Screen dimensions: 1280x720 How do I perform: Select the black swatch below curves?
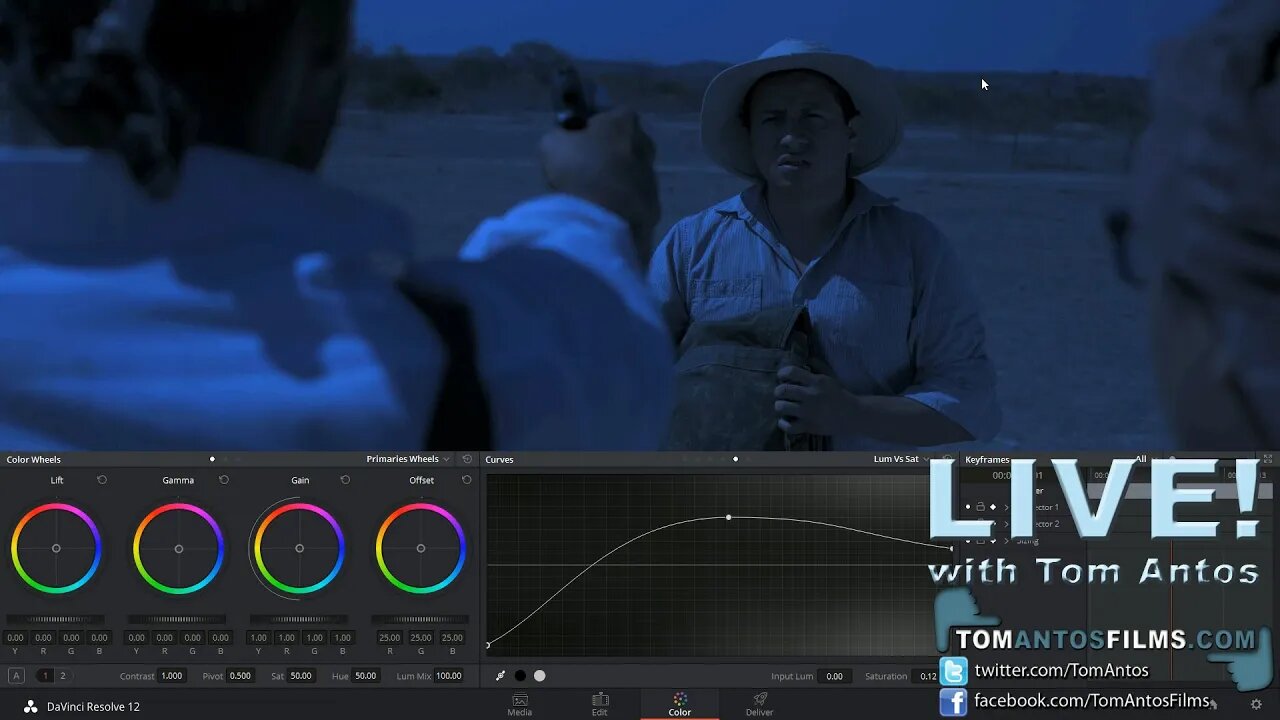[x=520, y=676]
